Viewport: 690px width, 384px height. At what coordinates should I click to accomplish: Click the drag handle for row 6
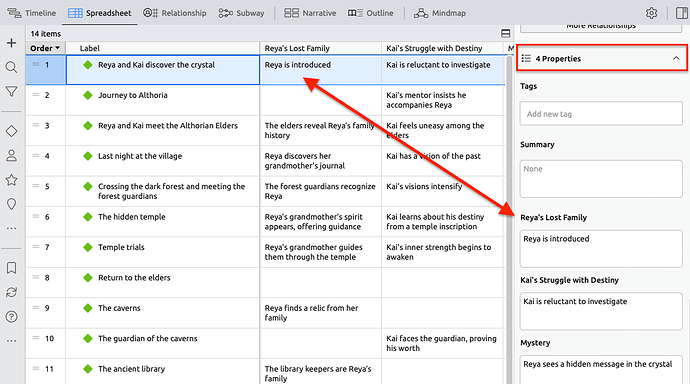[36, 216]
